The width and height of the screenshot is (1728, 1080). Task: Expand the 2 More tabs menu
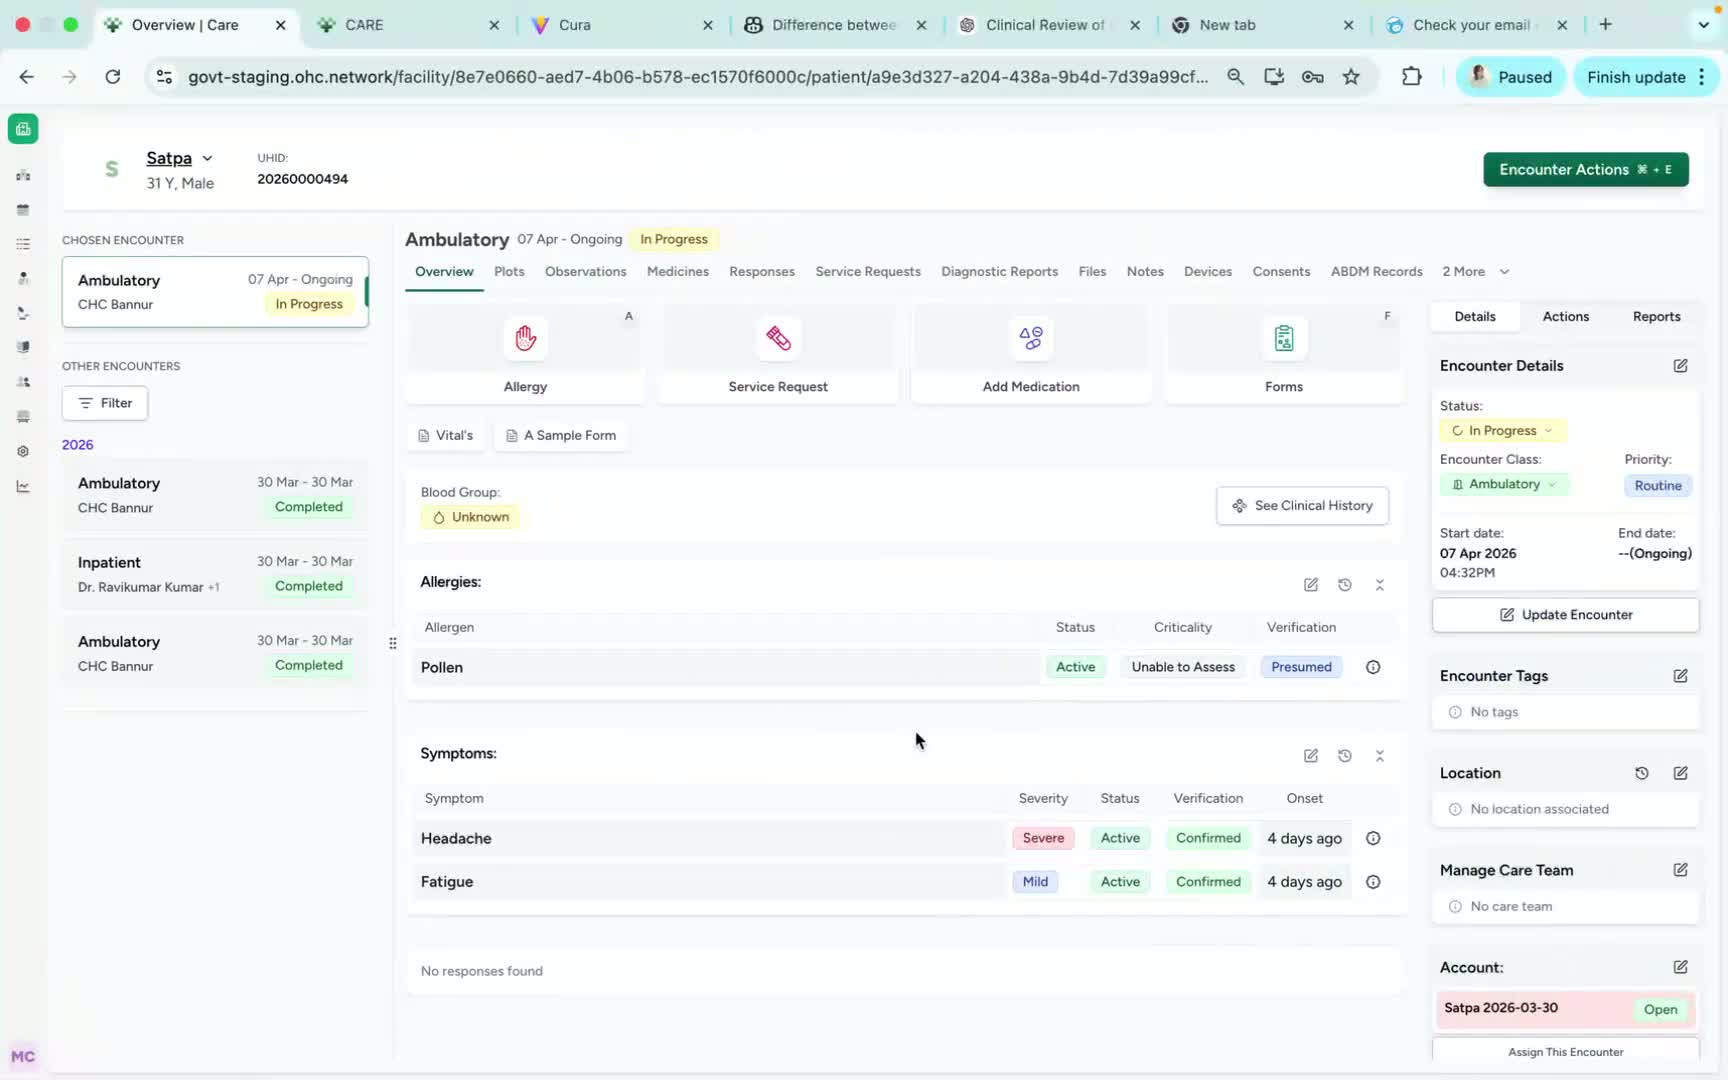[x=1476, y=272]
